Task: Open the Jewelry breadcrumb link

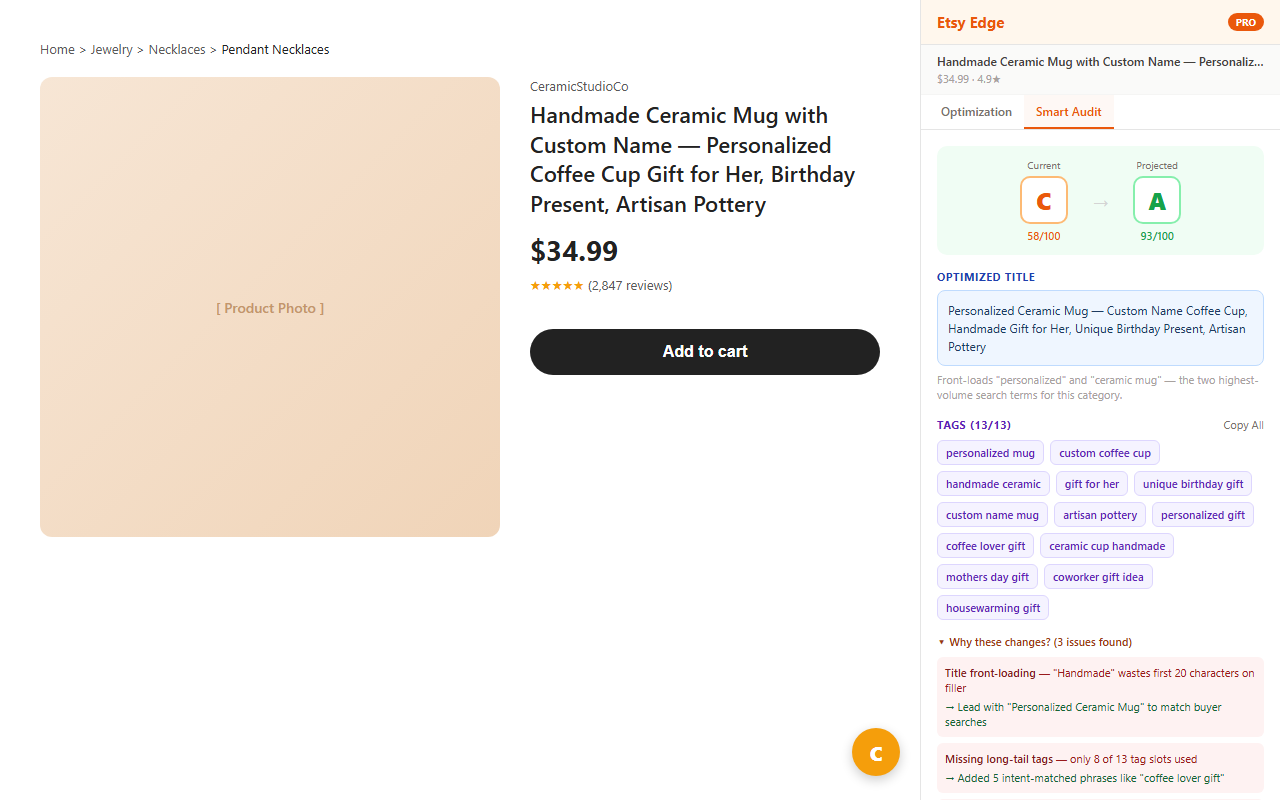Action: coord(111,50)
